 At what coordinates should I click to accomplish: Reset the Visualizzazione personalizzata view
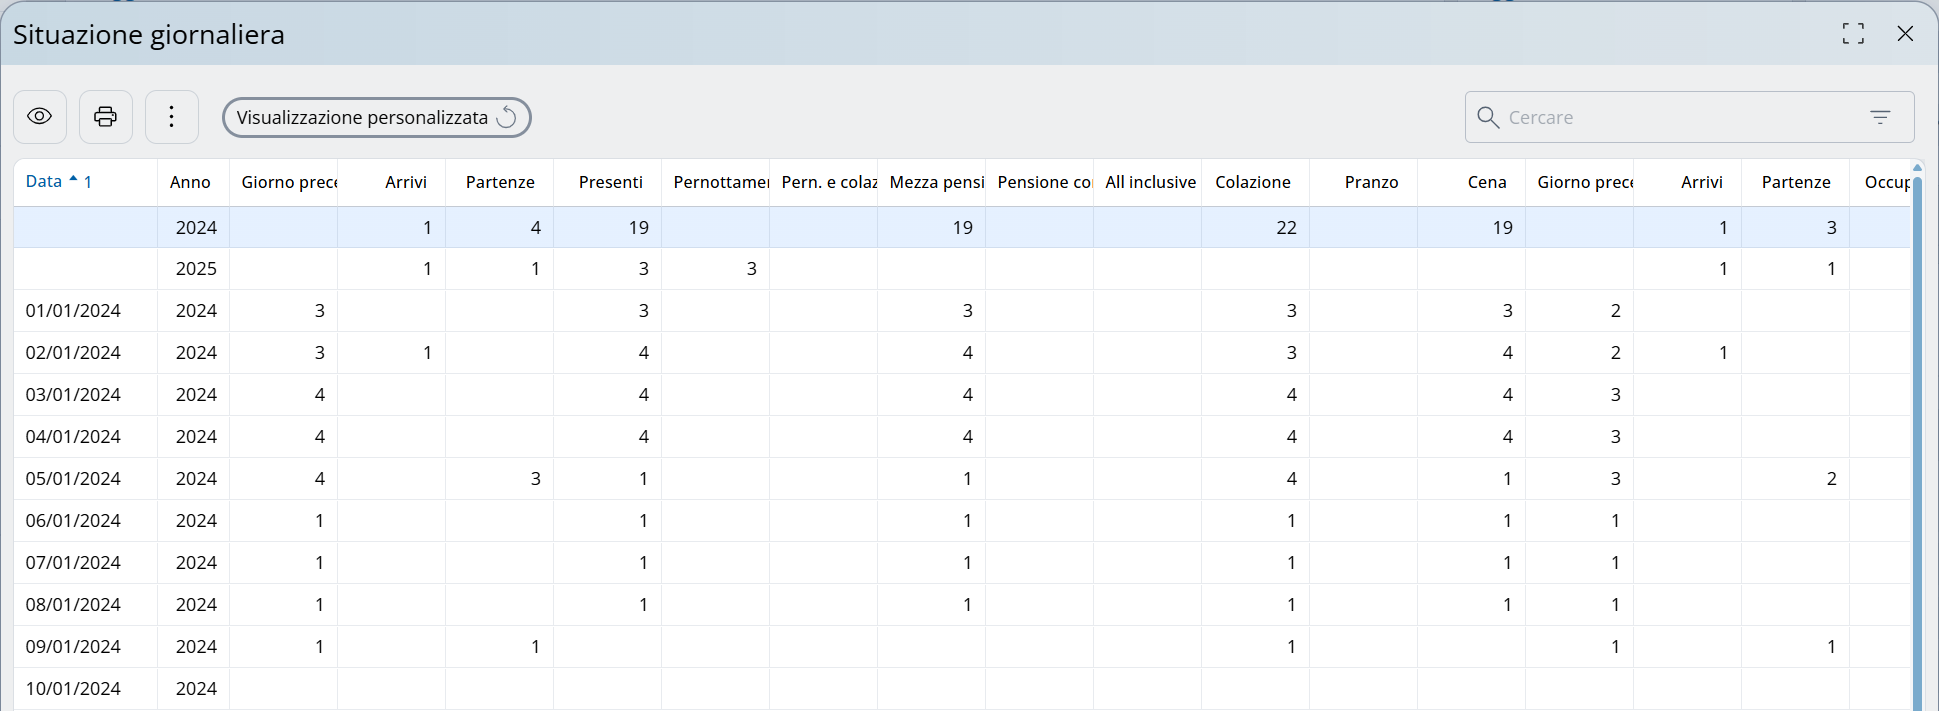(x=507, y=117)
